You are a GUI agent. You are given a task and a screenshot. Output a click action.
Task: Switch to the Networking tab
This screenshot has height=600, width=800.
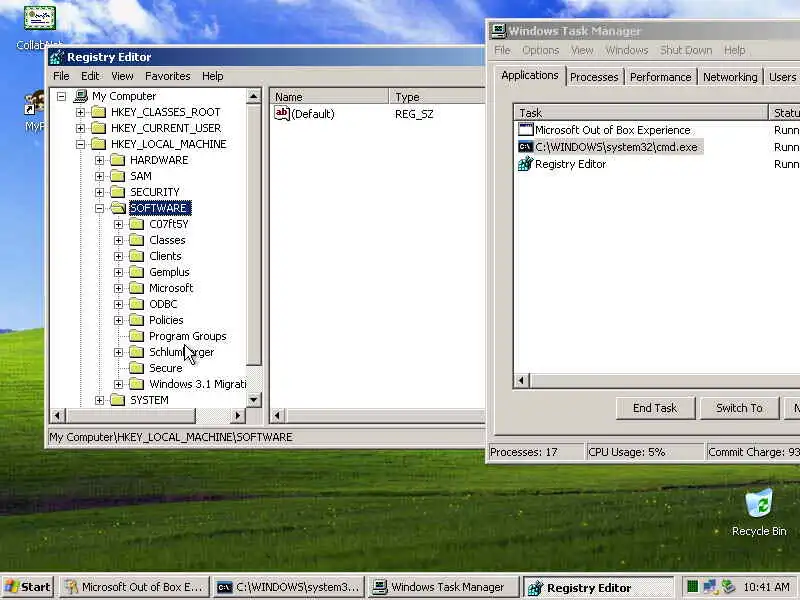pos(730,77)
